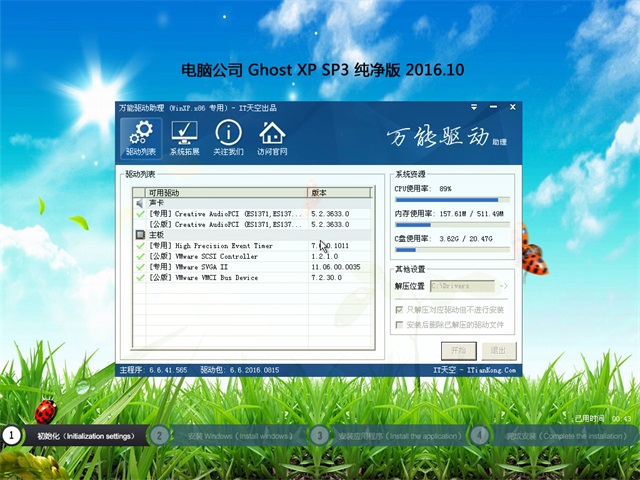Click the dropdown menu icon in title bar
This screenshot has height=480, width=640.
[x=474, y=107]
